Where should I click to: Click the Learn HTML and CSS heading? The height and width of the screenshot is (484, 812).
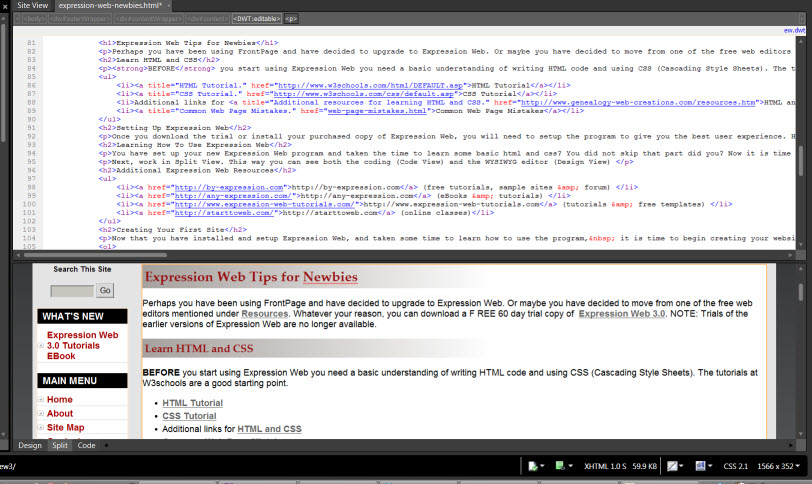199,348
